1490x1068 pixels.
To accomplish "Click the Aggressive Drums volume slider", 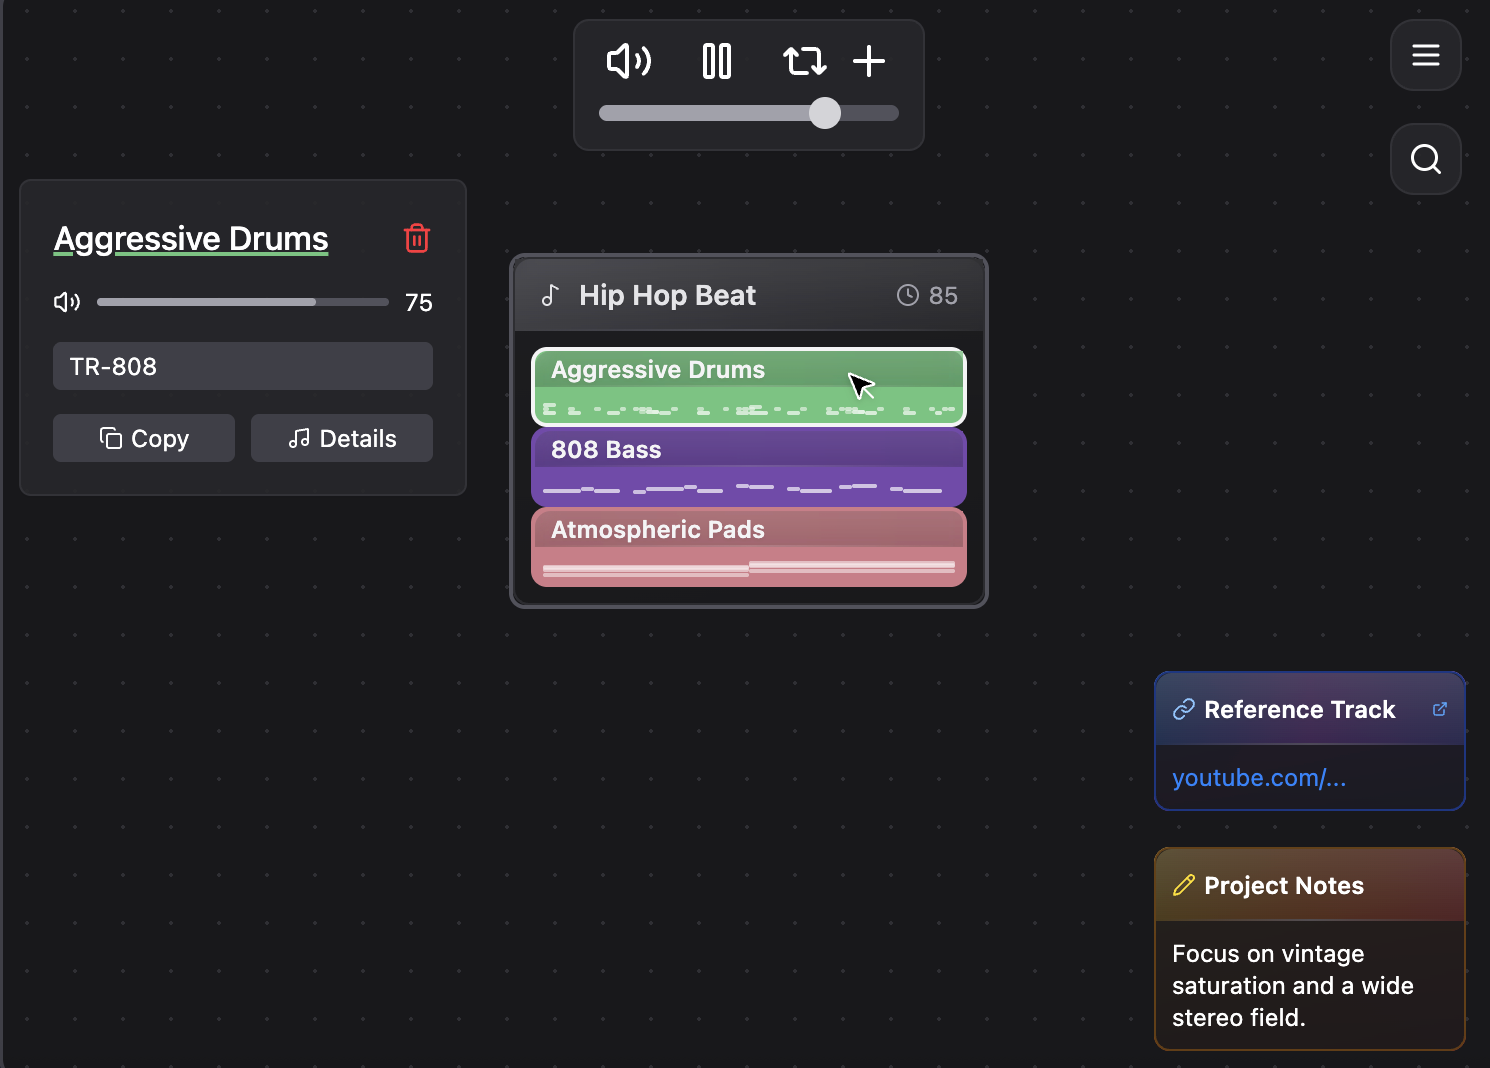I will 243,302.
